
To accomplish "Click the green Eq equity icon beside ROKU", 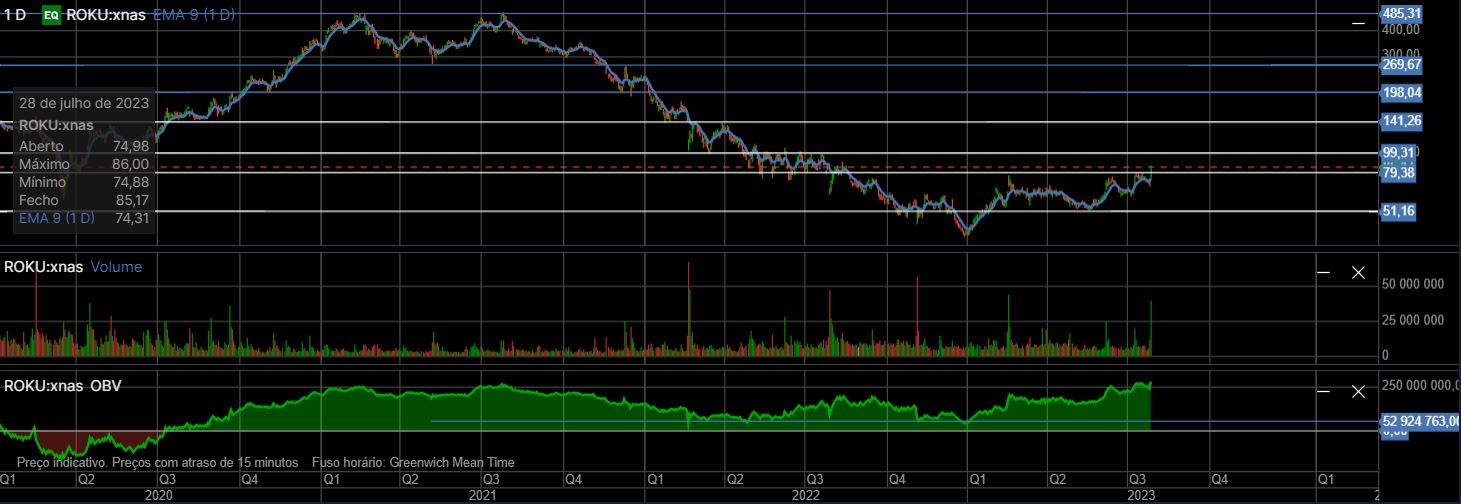I will [x=51, y=15].
